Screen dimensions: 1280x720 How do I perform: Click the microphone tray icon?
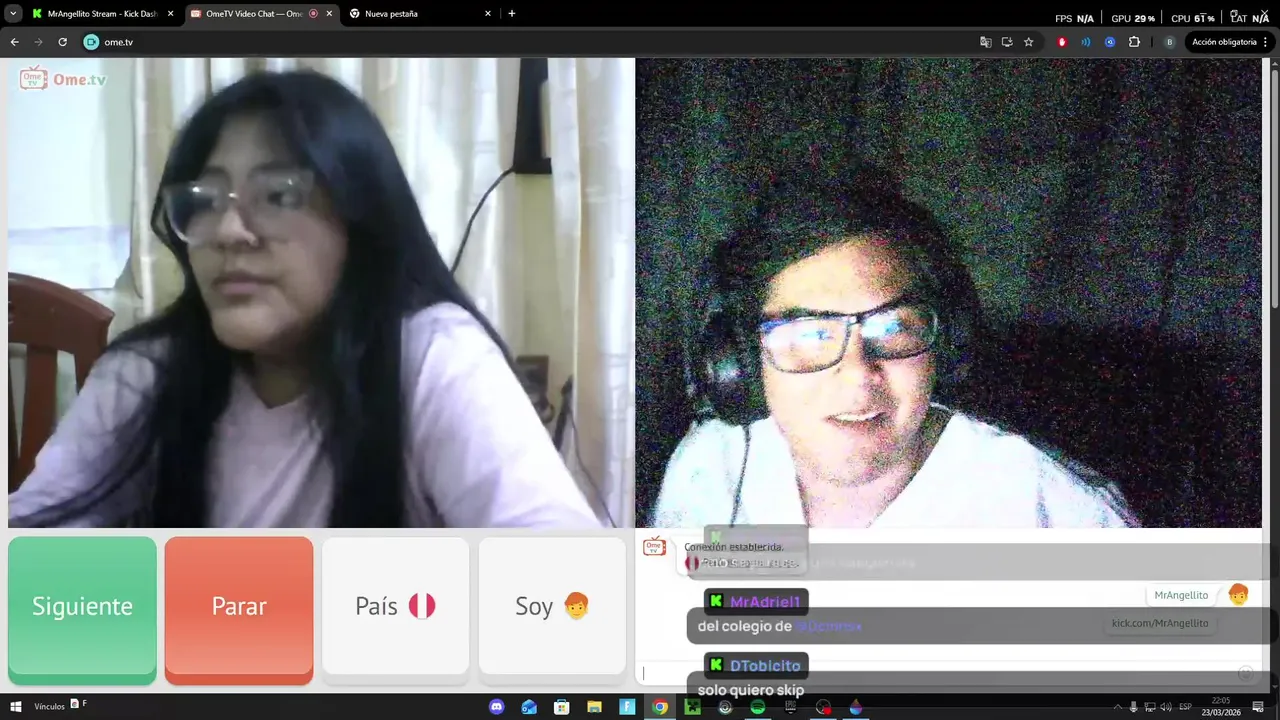(x=1133, y=707)
